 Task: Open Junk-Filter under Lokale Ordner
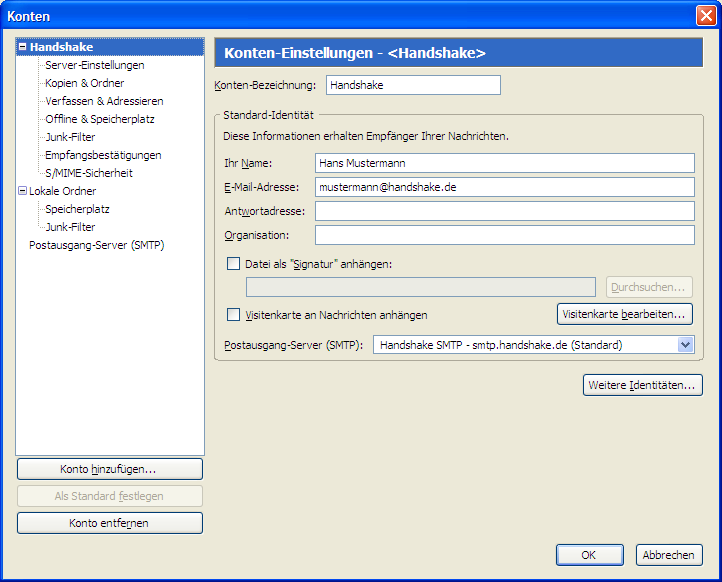click(x=70, y=227)
